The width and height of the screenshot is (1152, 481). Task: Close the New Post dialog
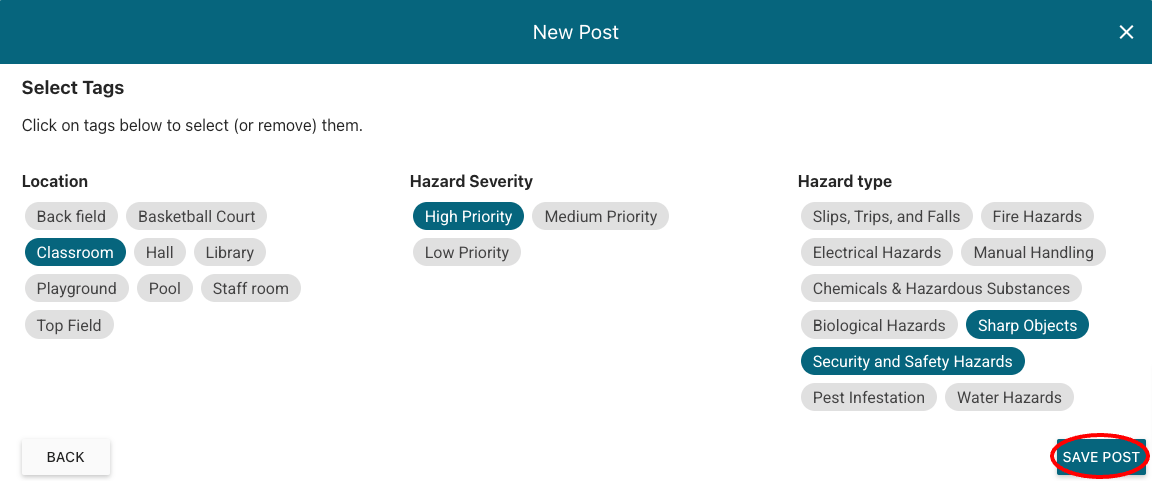click(1126, 32)
